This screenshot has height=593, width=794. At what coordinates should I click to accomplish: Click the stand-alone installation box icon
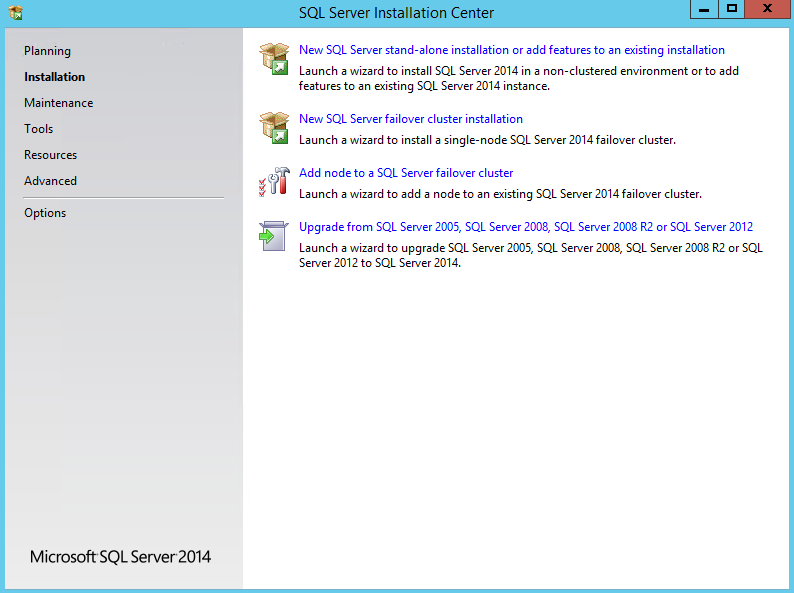274,58
